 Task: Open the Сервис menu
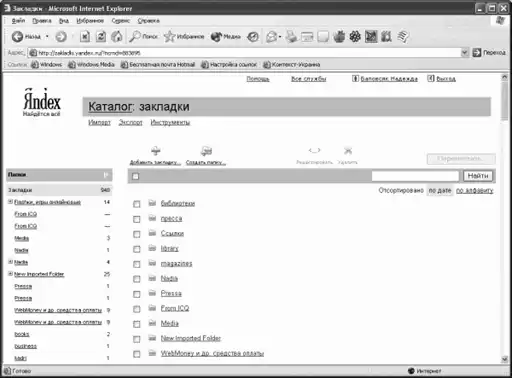pos(120,21)
